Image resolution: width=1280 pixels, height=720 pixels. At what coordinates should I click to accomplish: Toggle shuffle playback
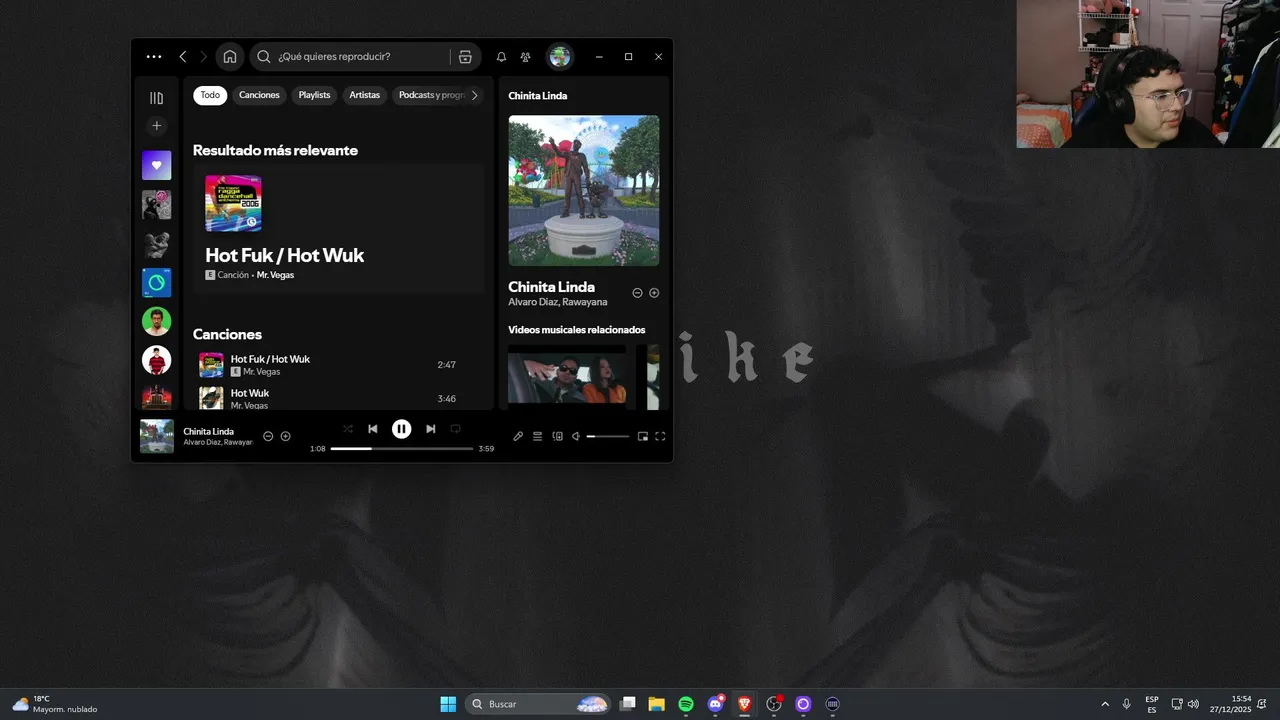click(348, 429)
